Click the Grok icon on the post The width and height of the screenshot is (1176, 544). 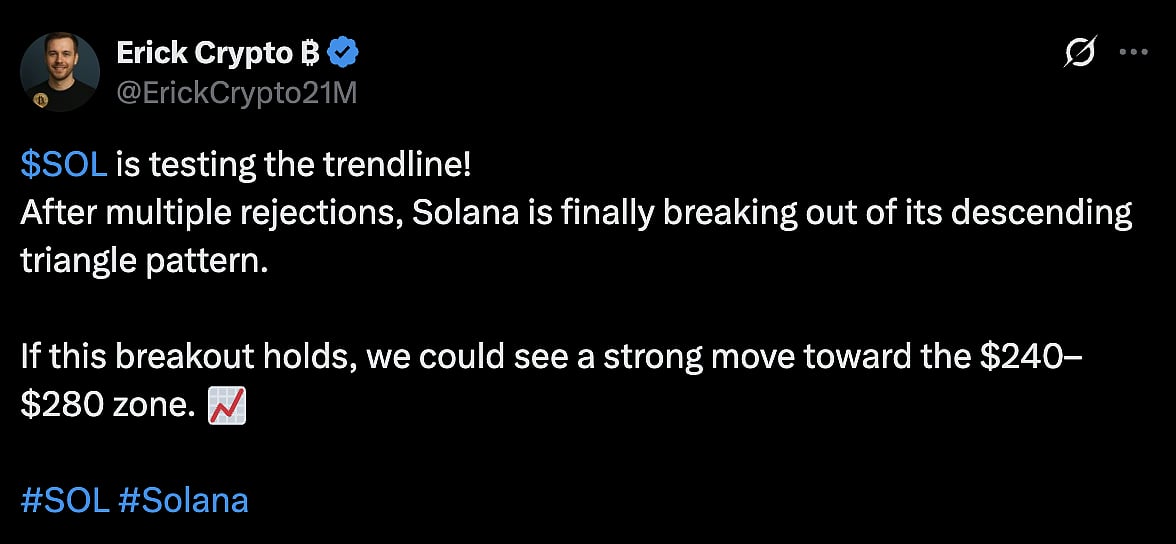[1080, 53]
